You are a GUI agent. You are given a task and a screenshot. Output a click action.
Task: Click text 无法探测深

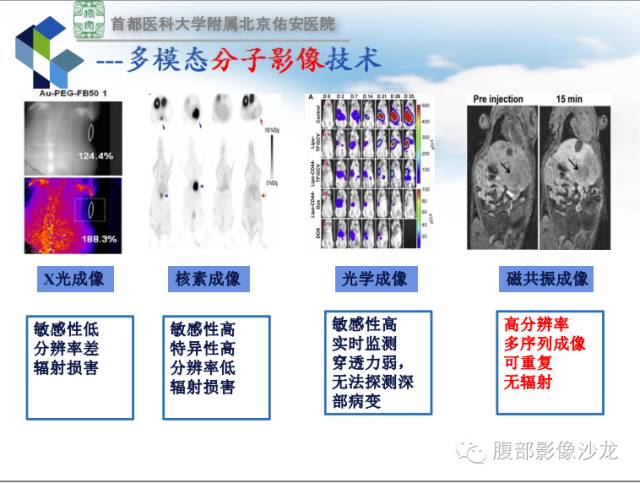373,382
